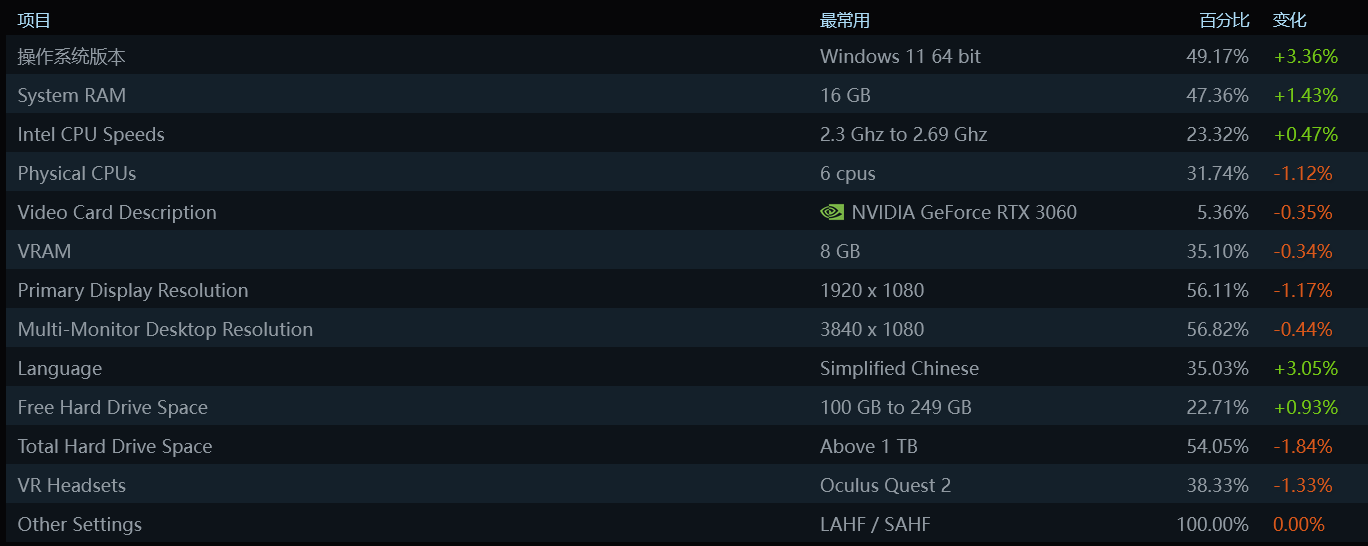Screen dimensions: 1368x546
Task: Expand the Other Settings row
Action: [x=683, y=524]
